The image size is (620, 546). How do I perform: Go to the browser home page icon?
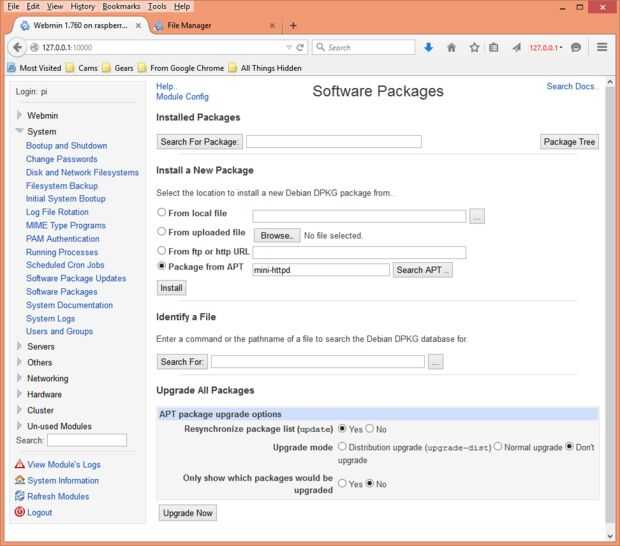click(x=451, y=47)
